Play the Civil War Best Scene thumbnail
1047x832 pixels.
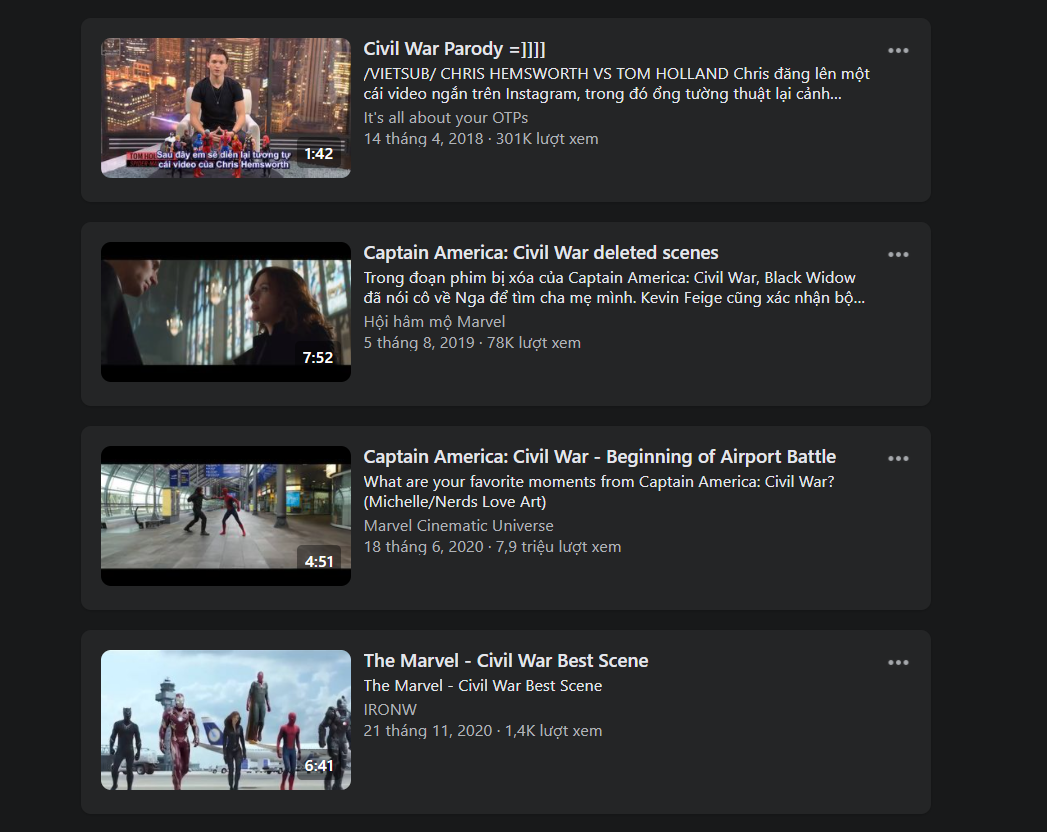pyautogui.click(x=226, y=720)
